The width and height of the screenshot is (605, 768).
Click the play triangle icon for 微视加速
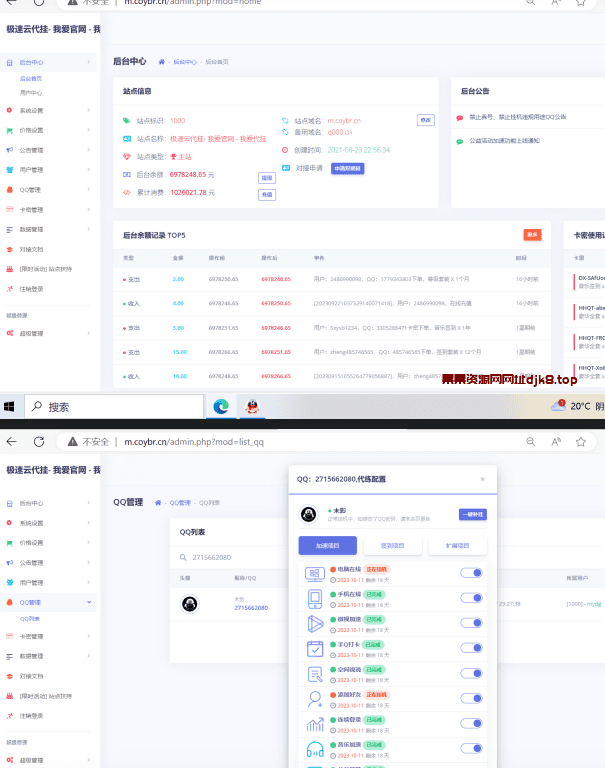pyautogui.click(x=315, y=624)
